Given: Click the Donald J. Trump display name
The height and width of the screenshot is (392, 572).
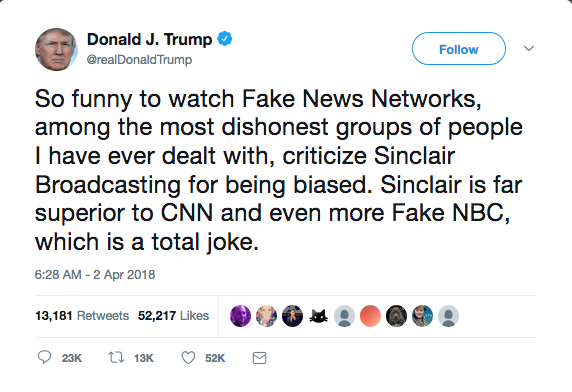Looking at the screenshot, I should coord(149,39).
